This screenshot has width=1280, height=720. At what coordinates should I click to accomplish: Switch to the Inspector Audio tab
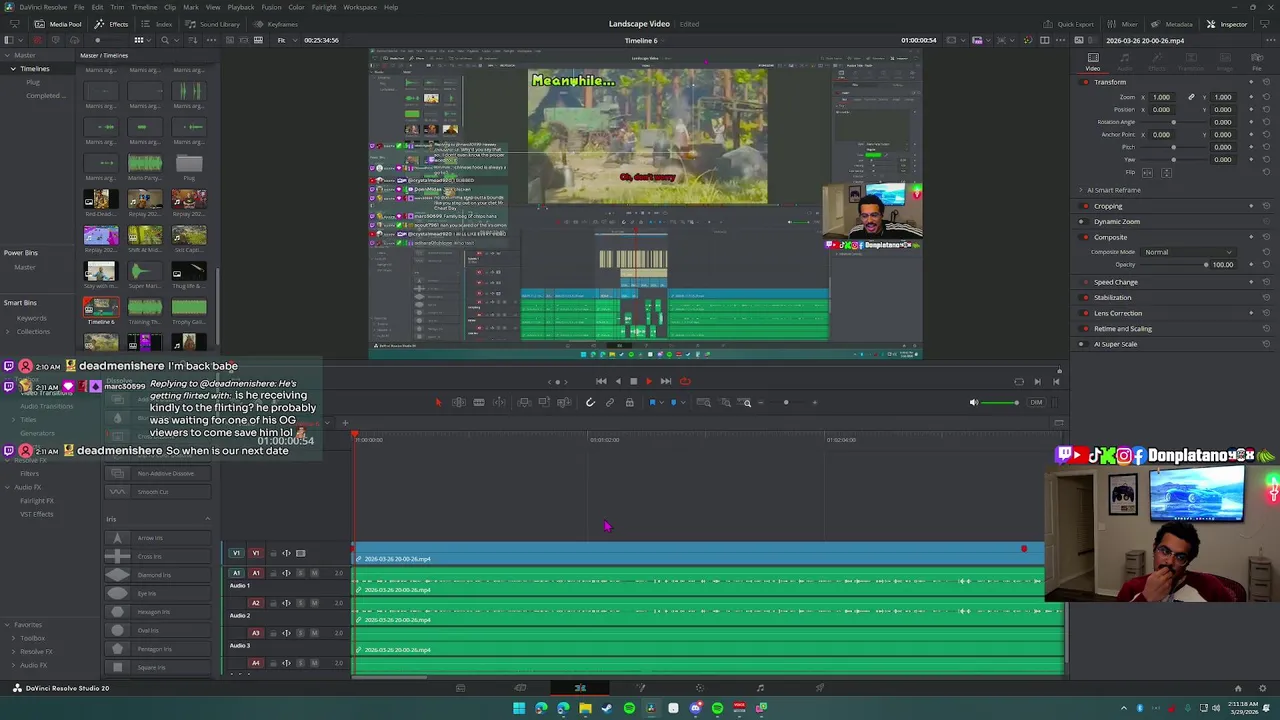coord(1125,62)
